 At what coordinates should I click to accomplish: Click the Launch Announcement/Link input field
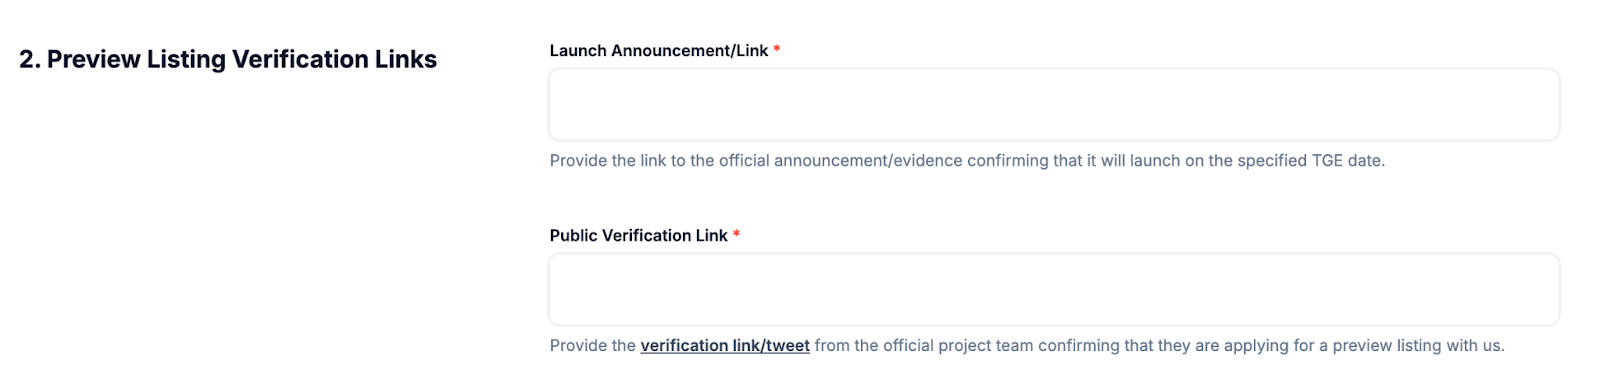tap(1054, 105)
